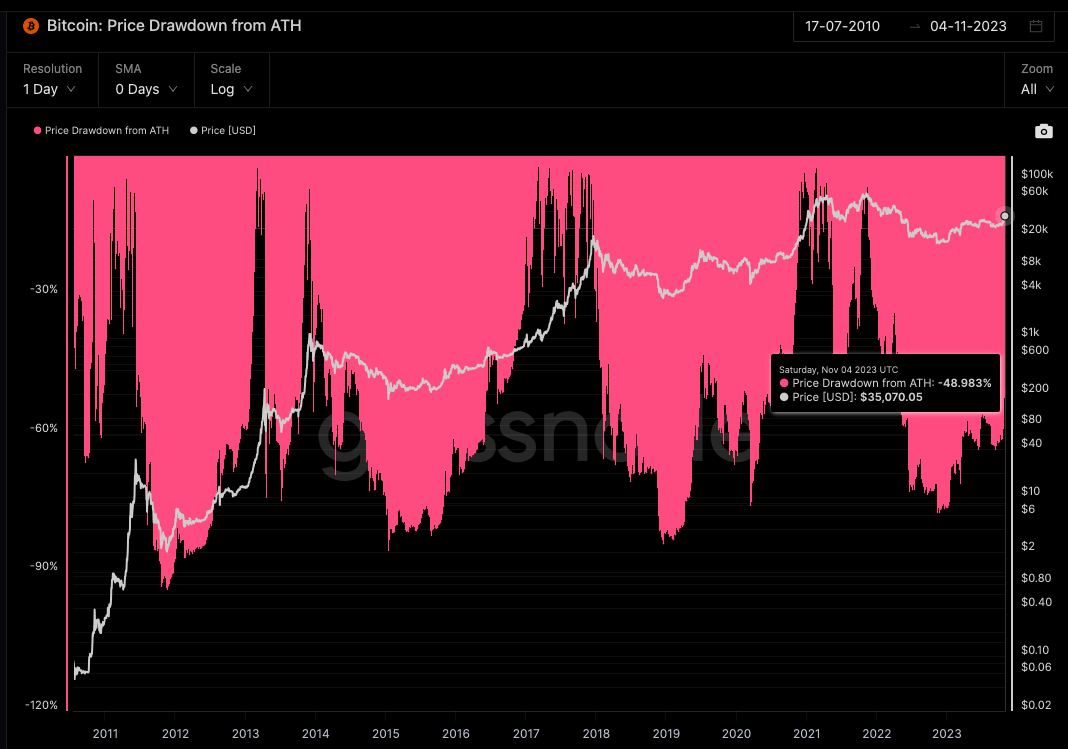Click the $1k right axis label
This screenshot has width=1068, height=749.
tap(1030, 332)
